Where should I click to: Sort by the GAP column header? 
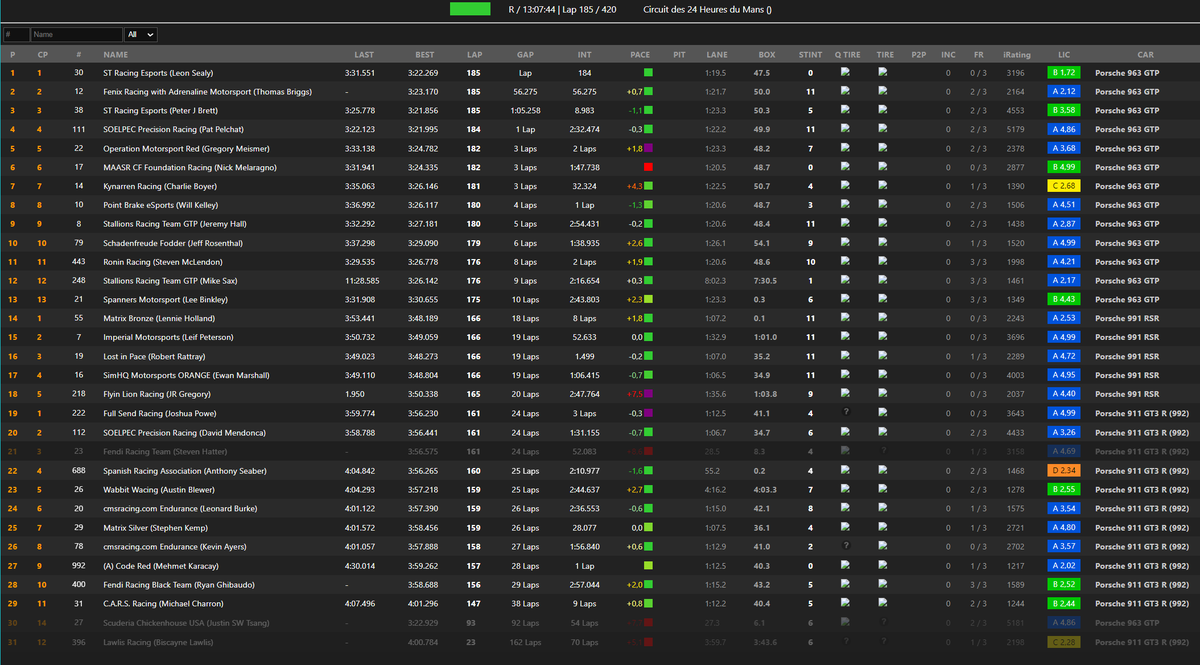[x=525, y=54]
